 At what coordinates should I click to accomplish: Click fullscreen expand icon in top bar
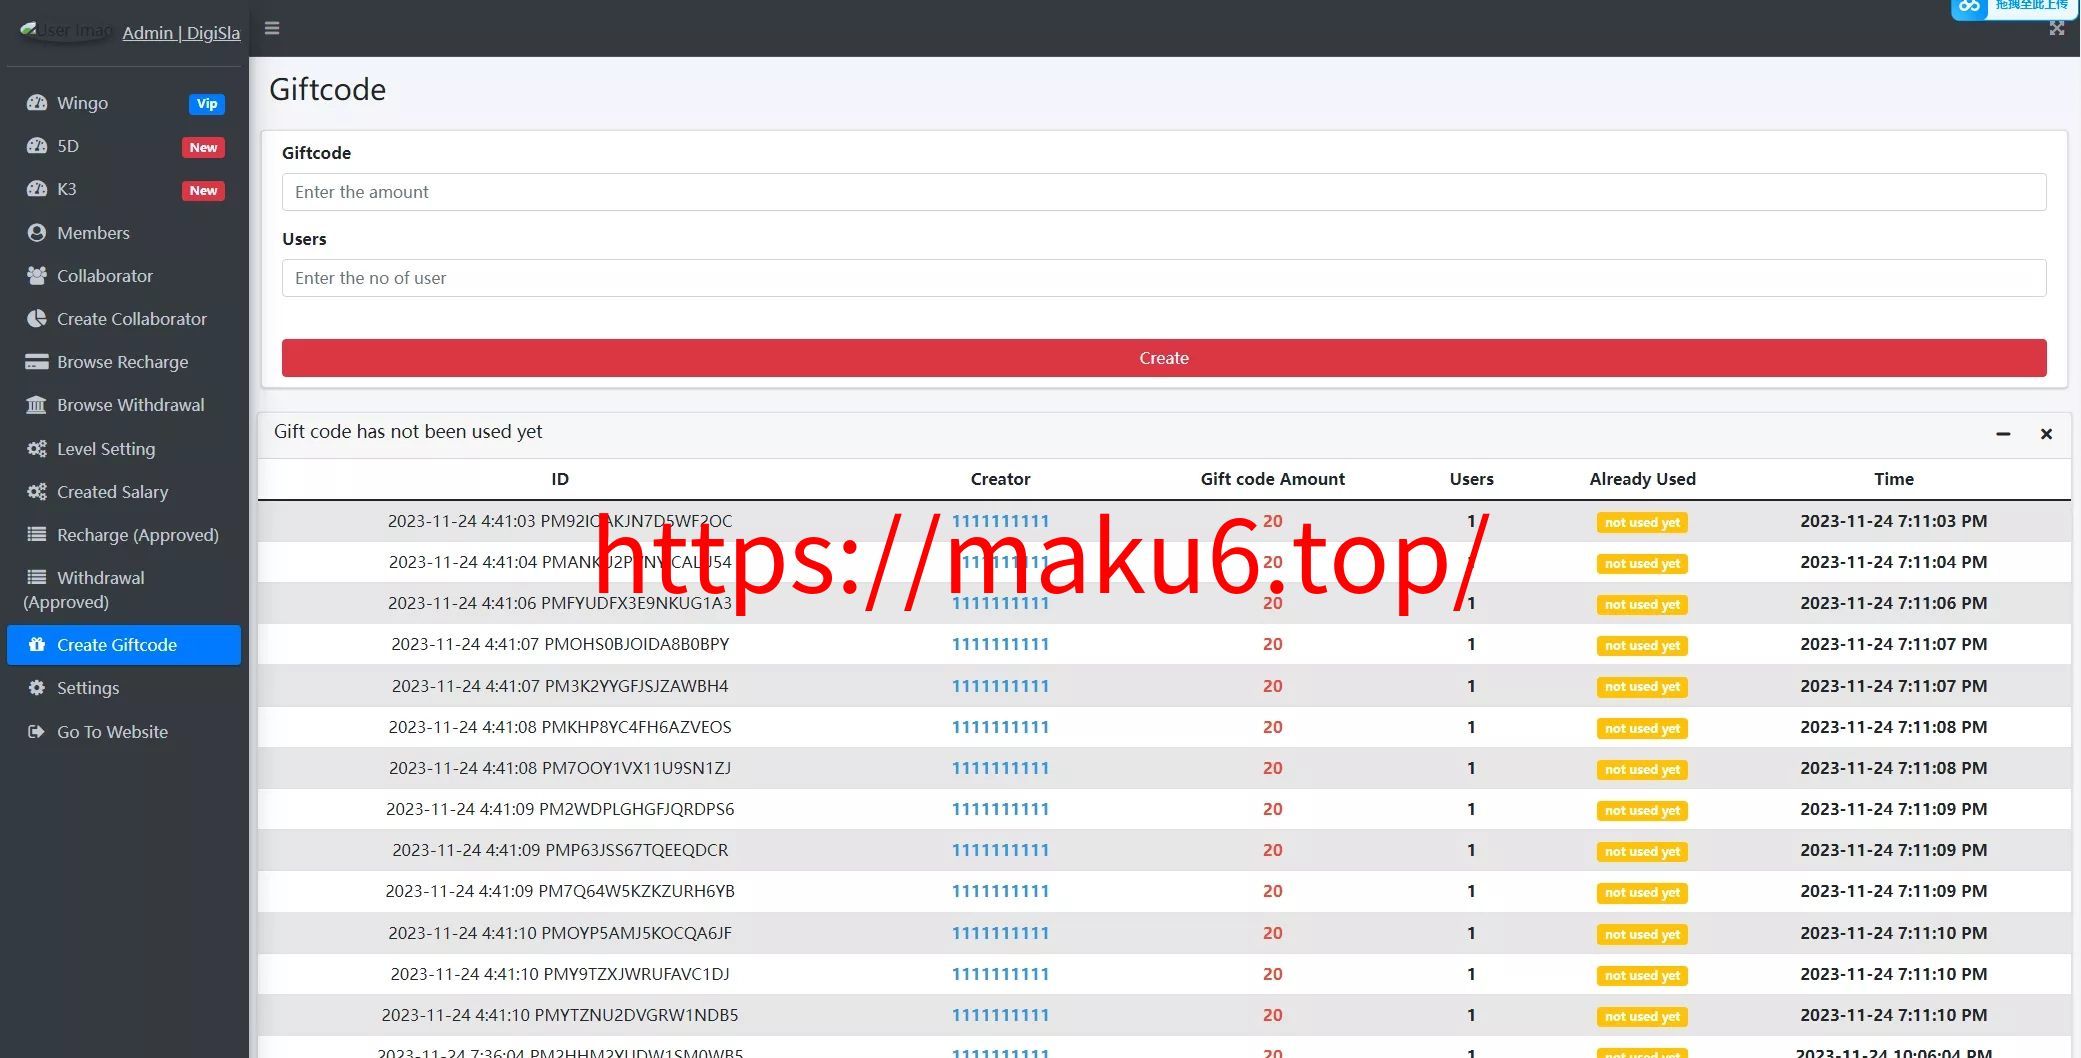point(2057,28)
